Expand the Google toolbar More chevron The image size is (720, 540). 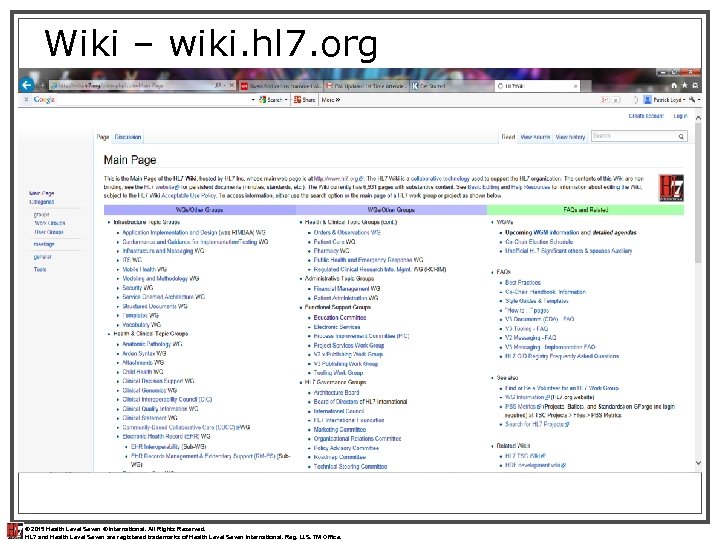pyautogui.click(x=331, y=100)
